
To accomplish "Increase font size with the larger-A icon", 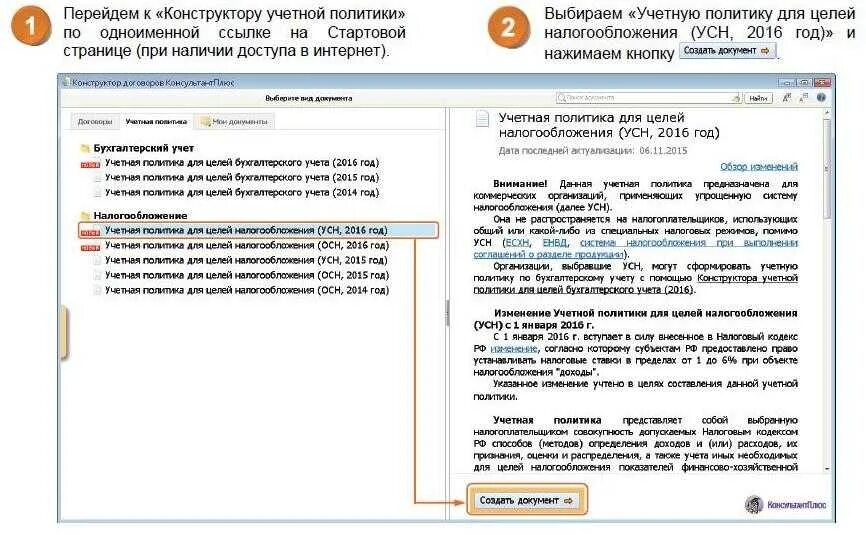I will 786,98.
